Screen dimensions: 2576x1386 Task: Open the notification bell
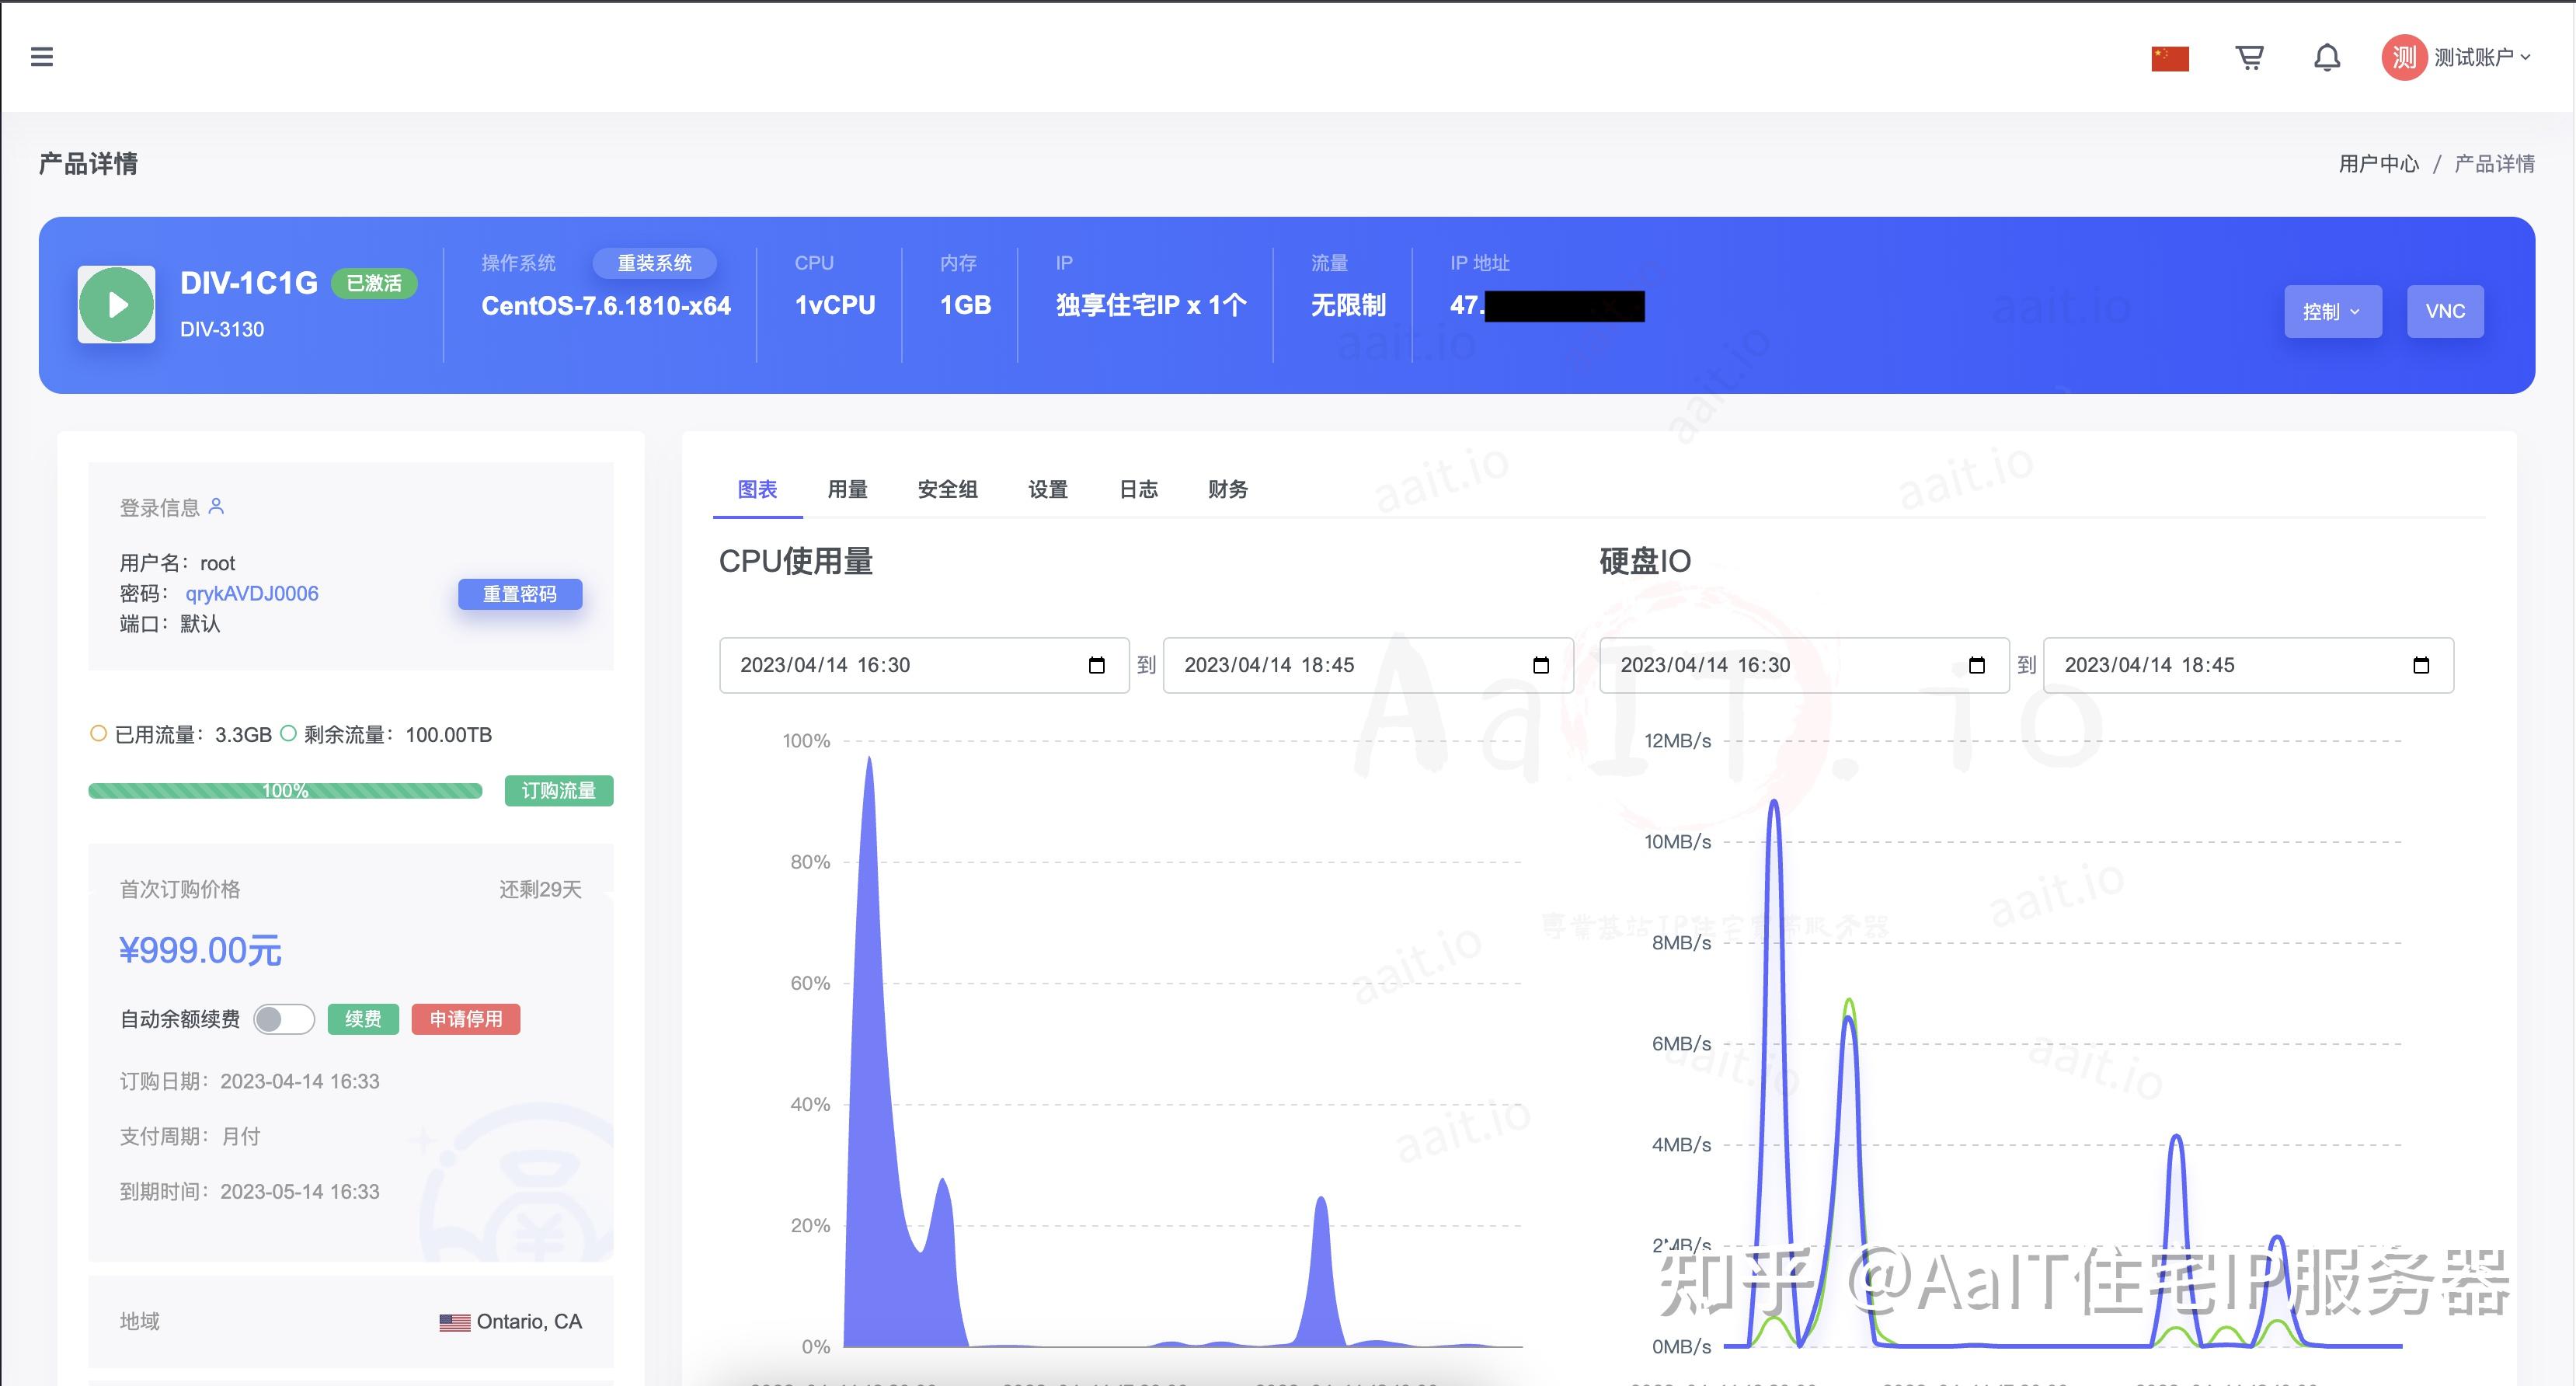tap(2327, 57)
